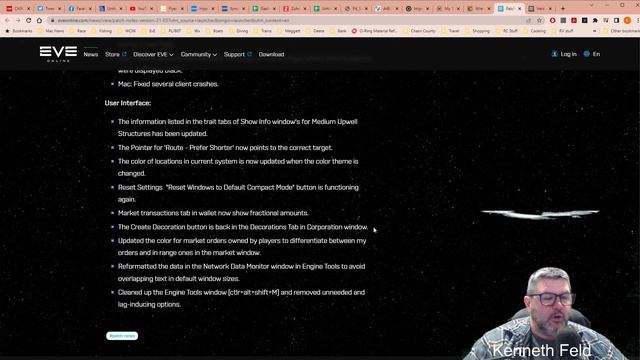Viewport: 640px width, 360px height.
Task: Expand the Community dropdown menu
Action: coord(198,54)
